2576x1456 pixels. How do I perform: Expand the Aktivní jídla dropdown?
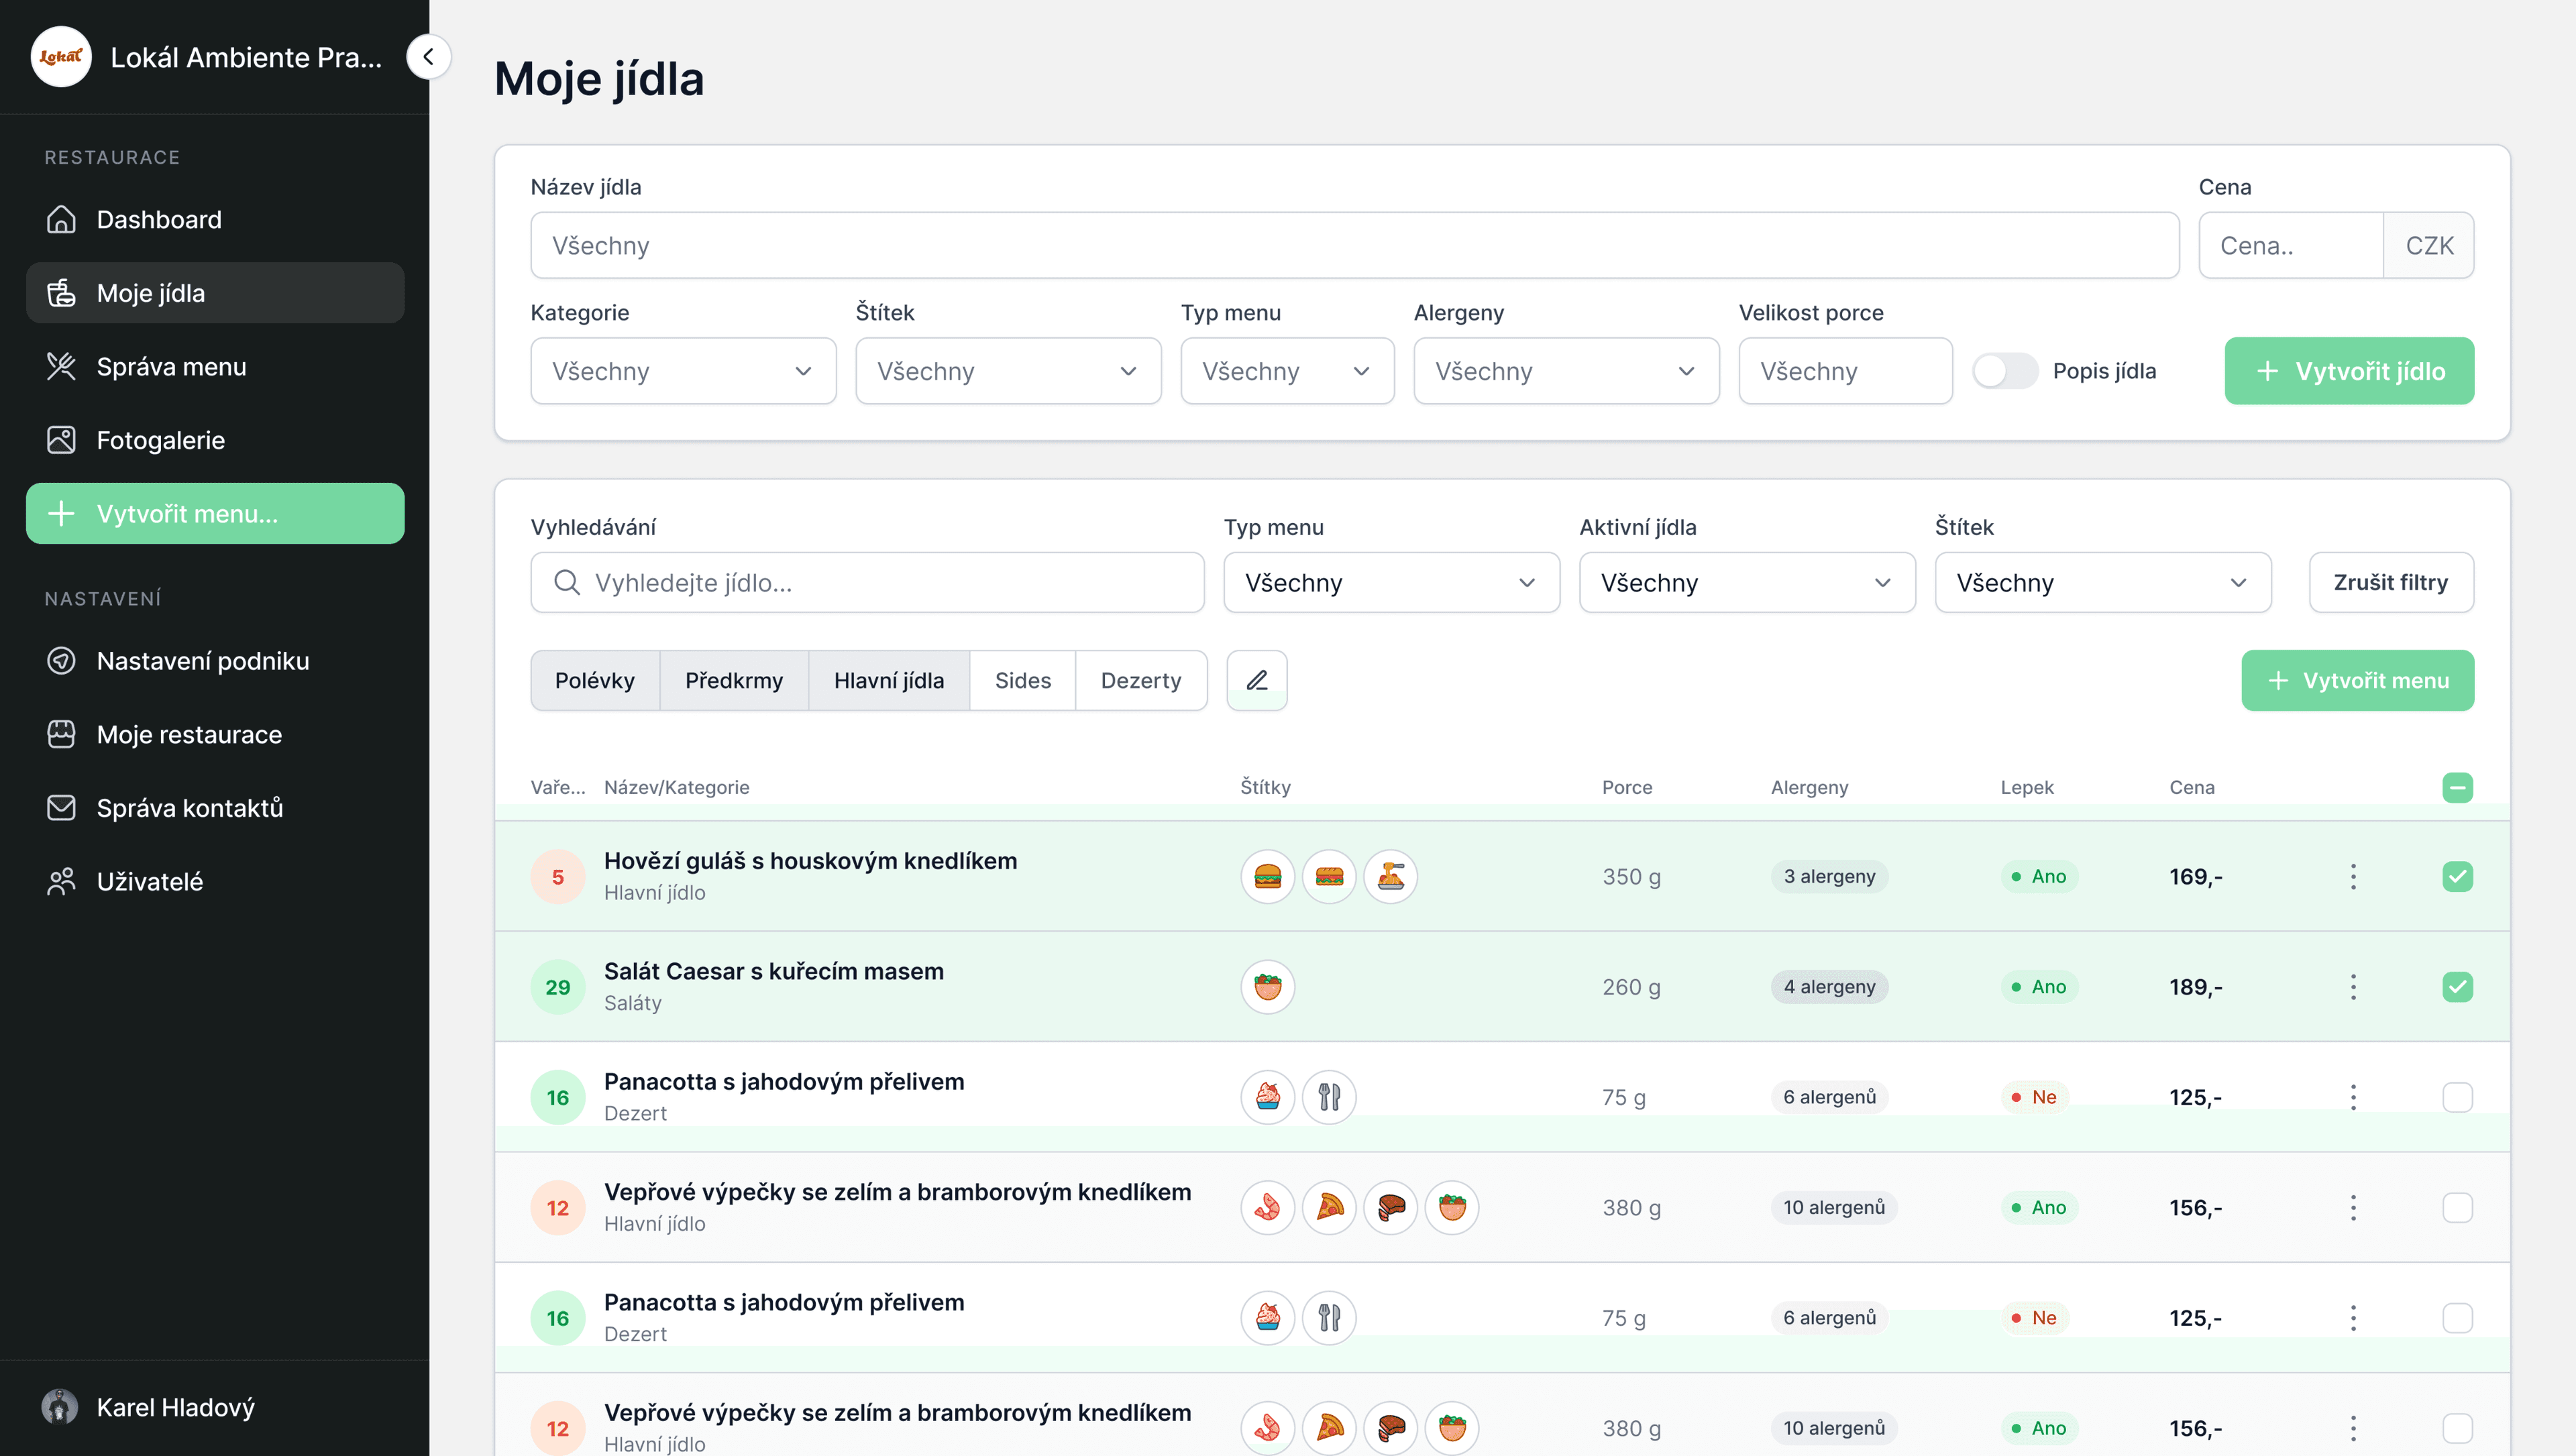tap(1746, 583)
